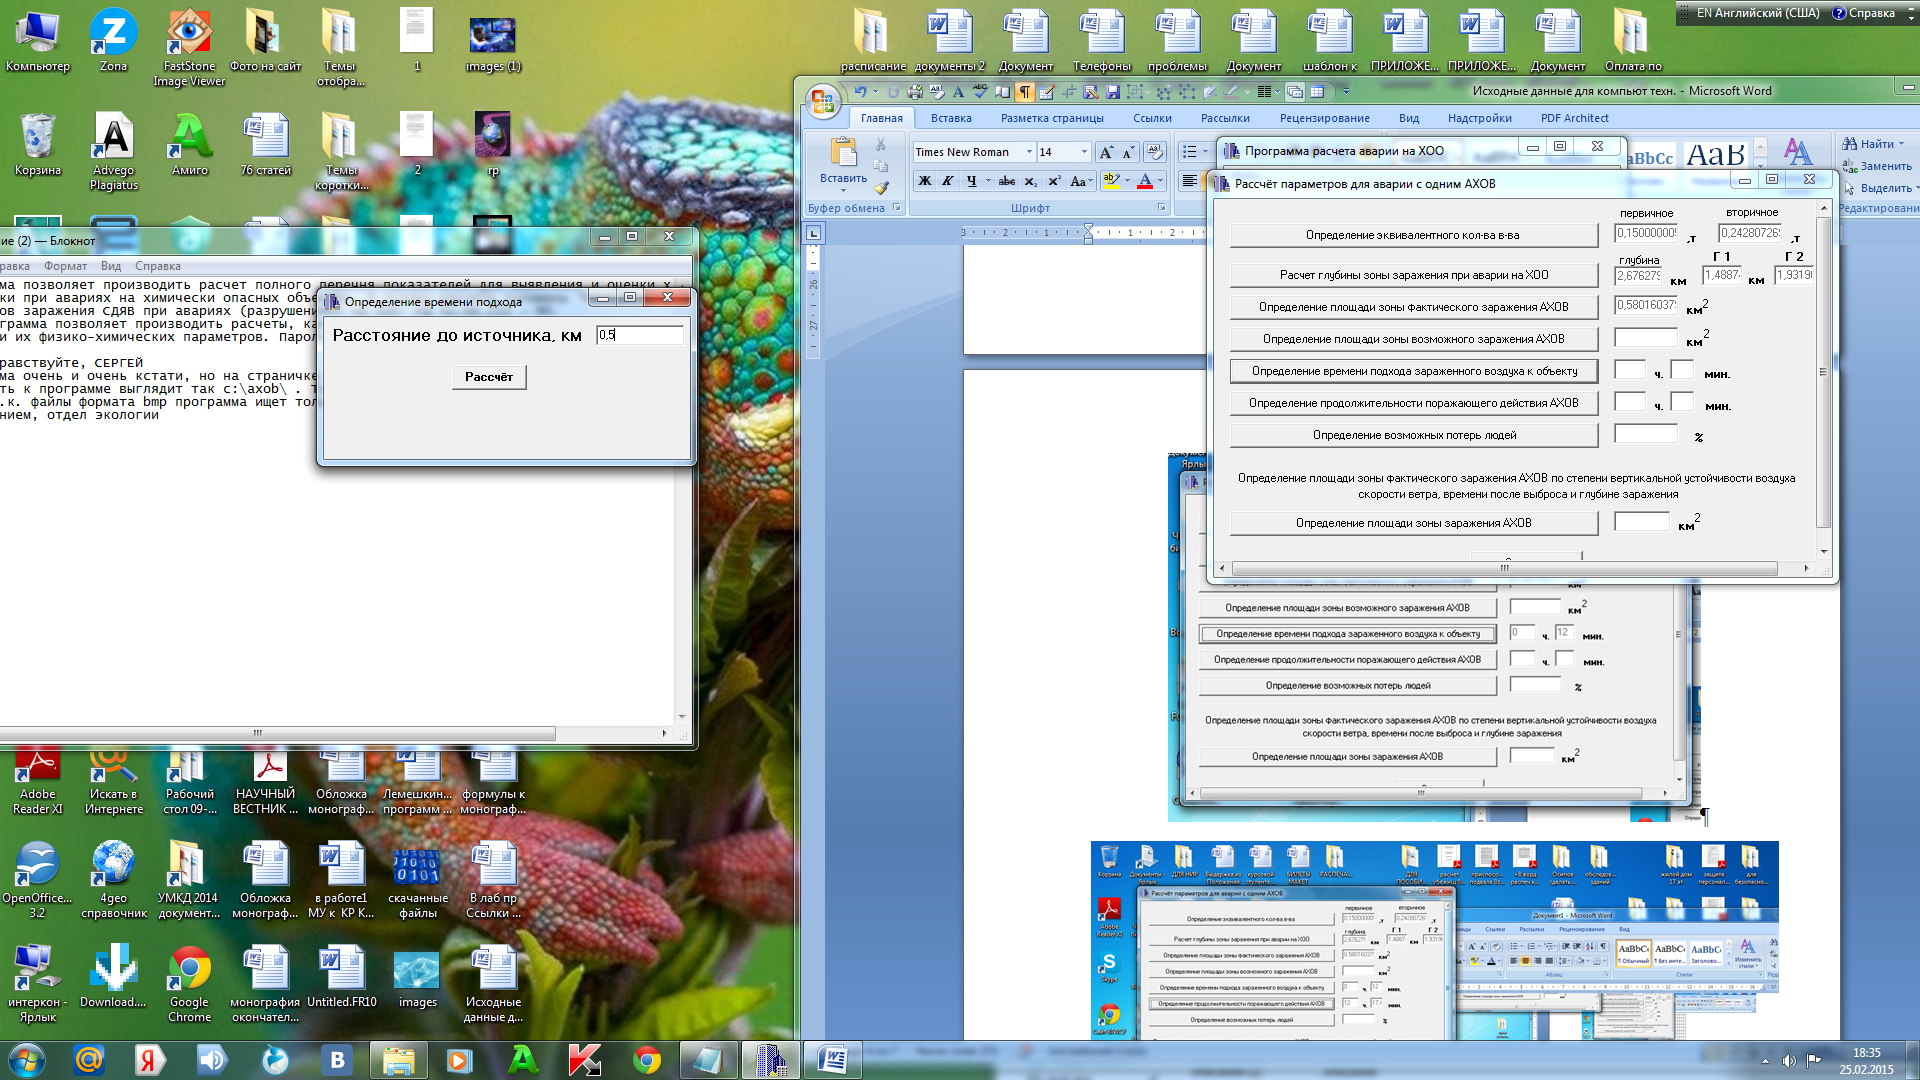Open the font size 14 dropdown

click(1084, 152)
